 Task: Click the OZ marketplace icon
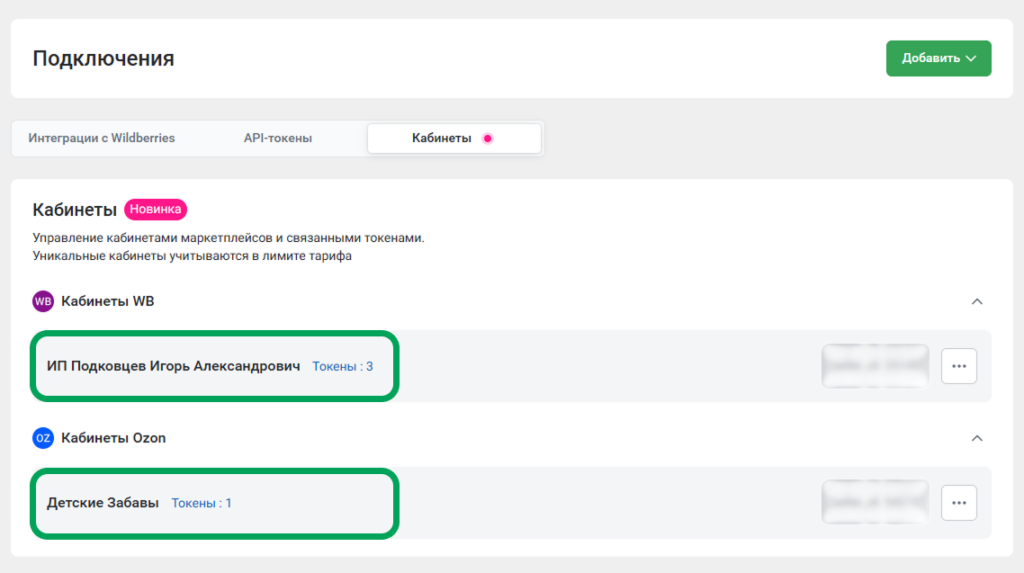(x=43, y=438)
